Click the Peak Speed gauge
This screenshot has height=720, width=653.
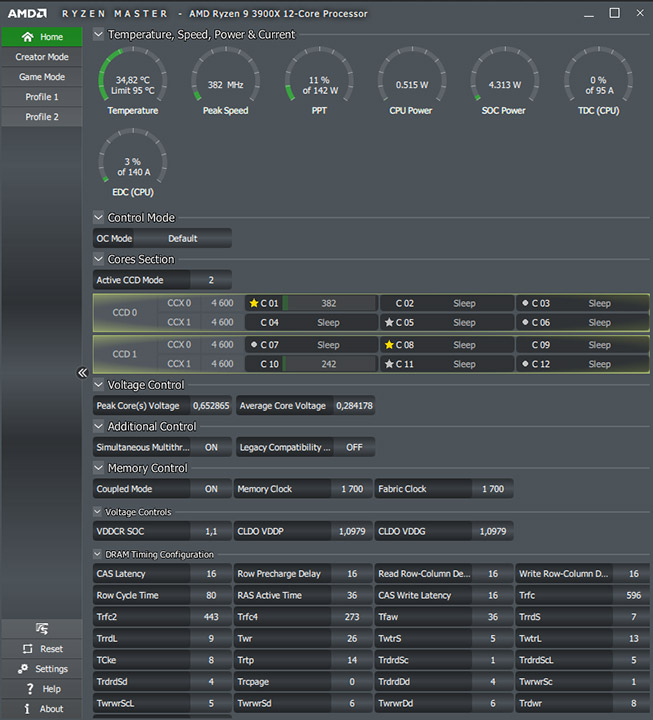point(225,81)
